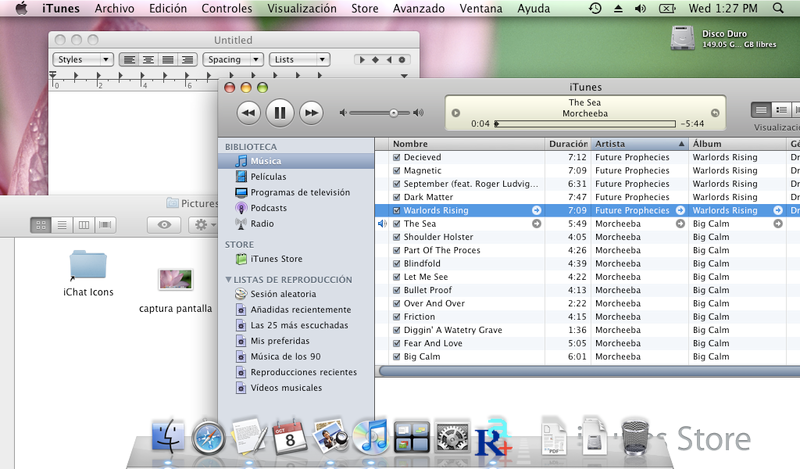Collapse the Listas de Reproducción section
This screenshot has width=800, height=469.
tap(230, 280)
